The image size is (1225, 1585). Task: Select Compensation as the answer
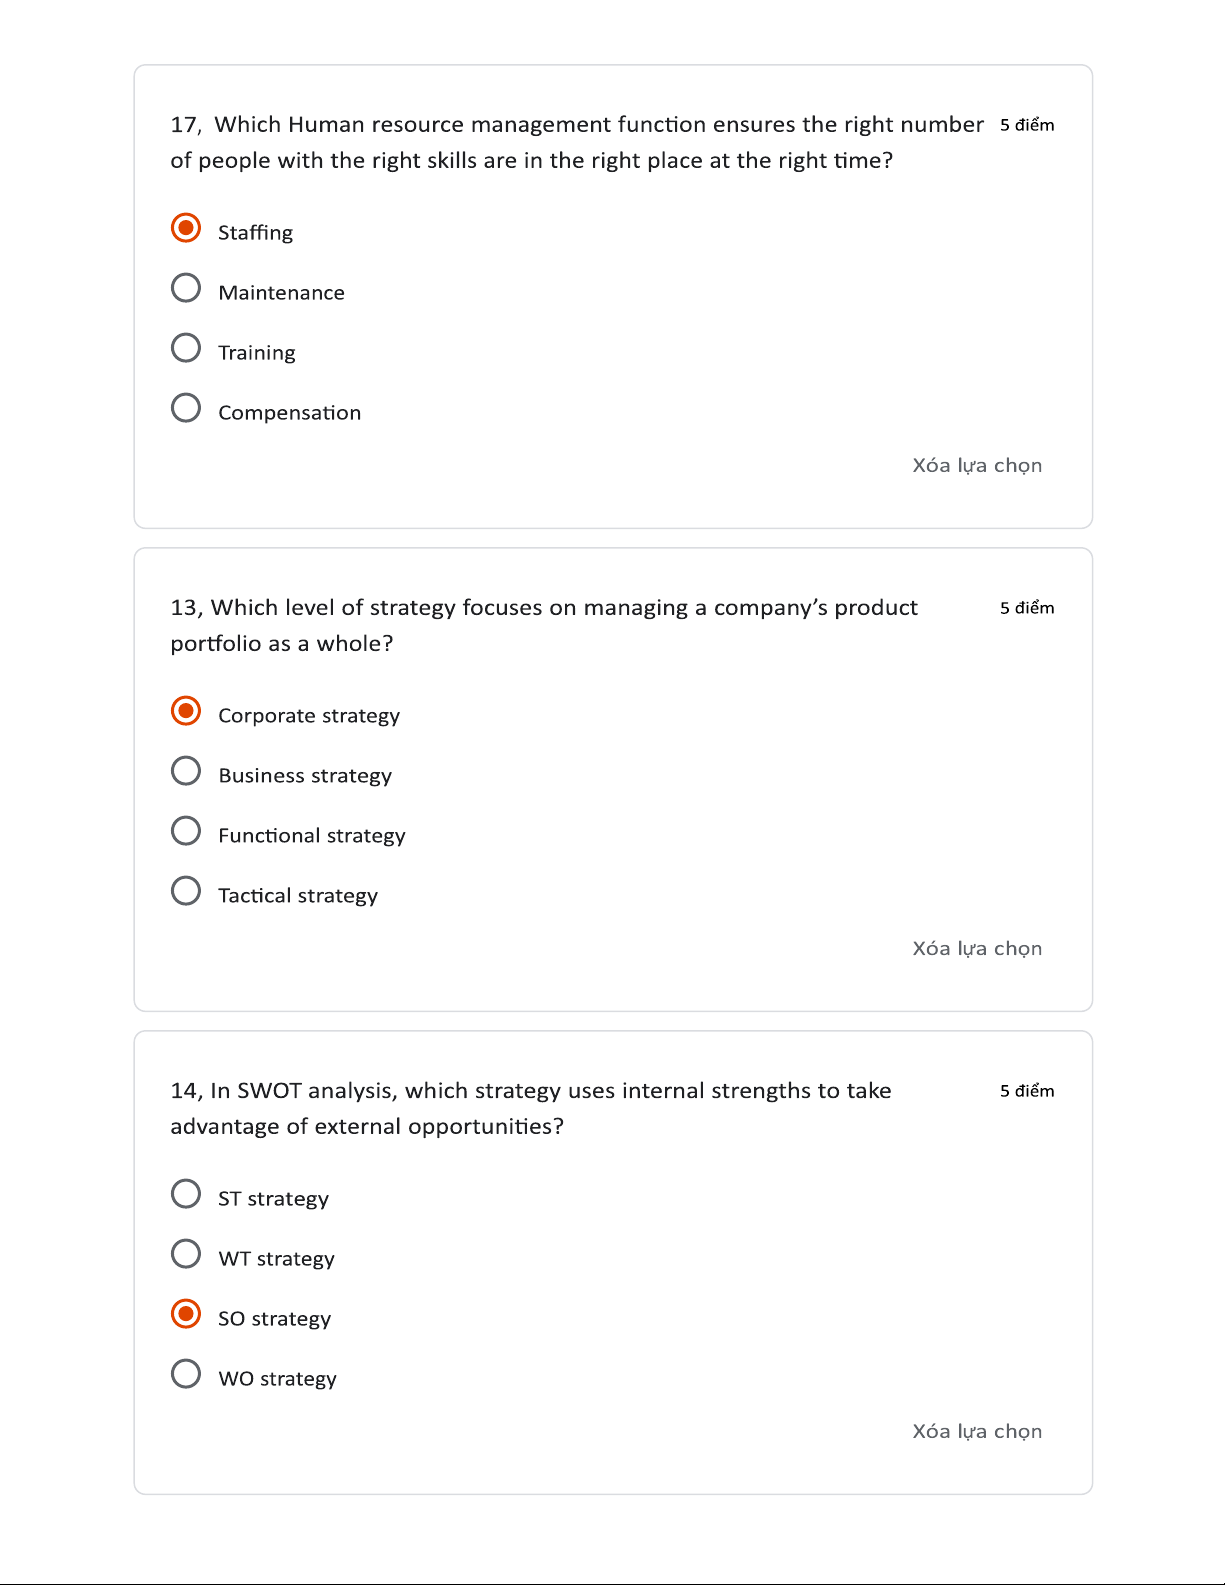186,408
